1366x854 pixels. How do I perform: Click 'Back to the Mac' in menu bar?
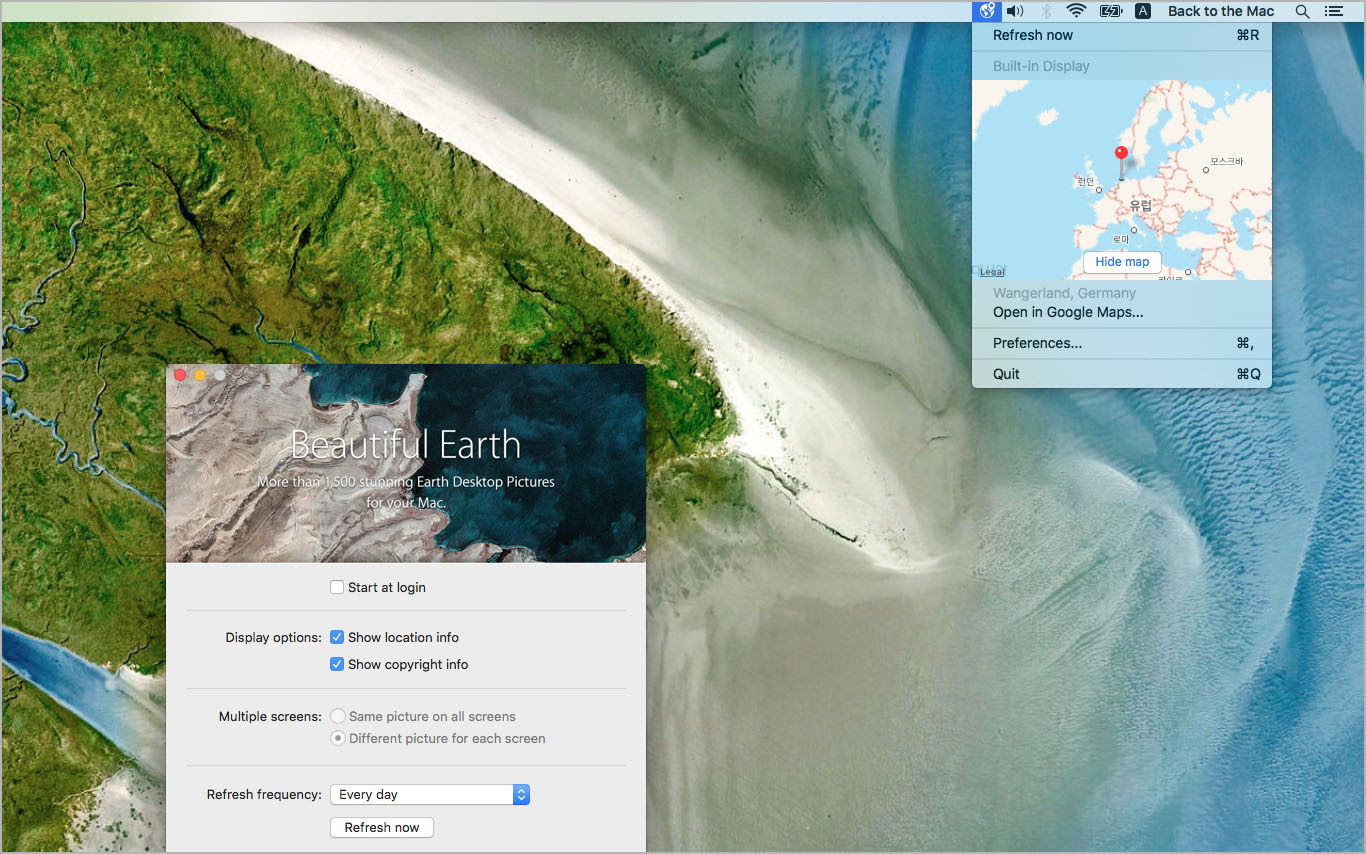[1221, 11]
